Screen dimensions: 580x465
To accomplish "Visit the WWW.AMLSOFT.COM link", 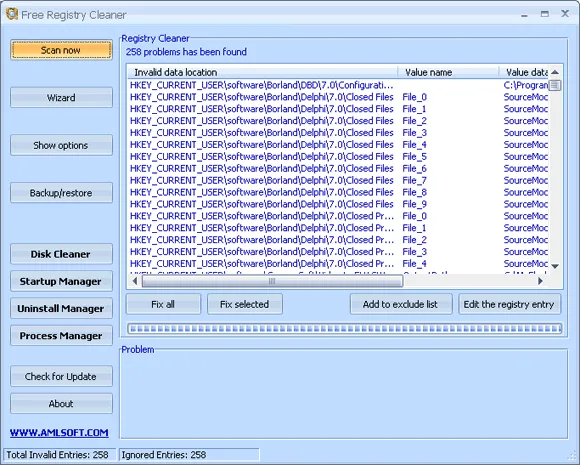I will point(59,433).
